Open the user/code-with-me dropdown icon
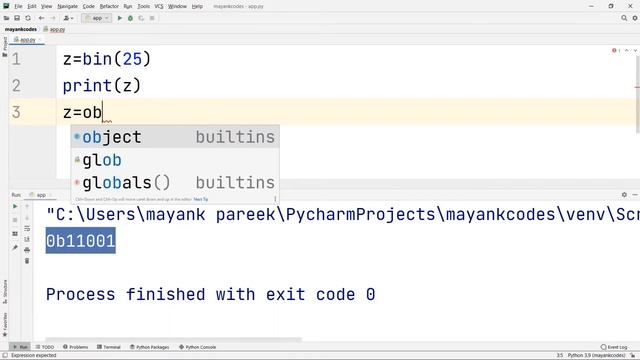 [x=68, y=18]
